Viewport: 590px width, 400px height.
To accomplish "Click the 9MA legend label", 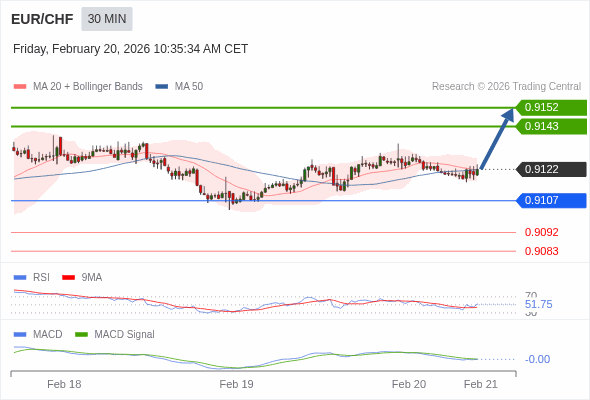I will (92, 278).
